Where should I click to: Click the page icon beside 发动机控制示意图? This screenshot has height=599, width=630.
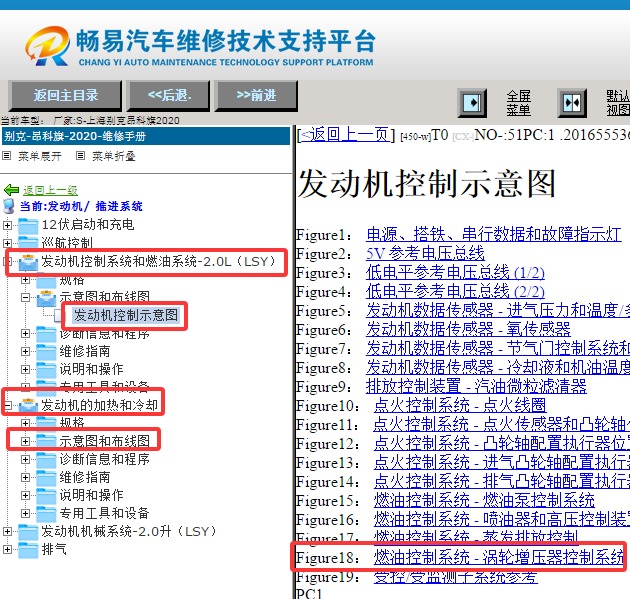pyautogui.click(x=58, y=316)
